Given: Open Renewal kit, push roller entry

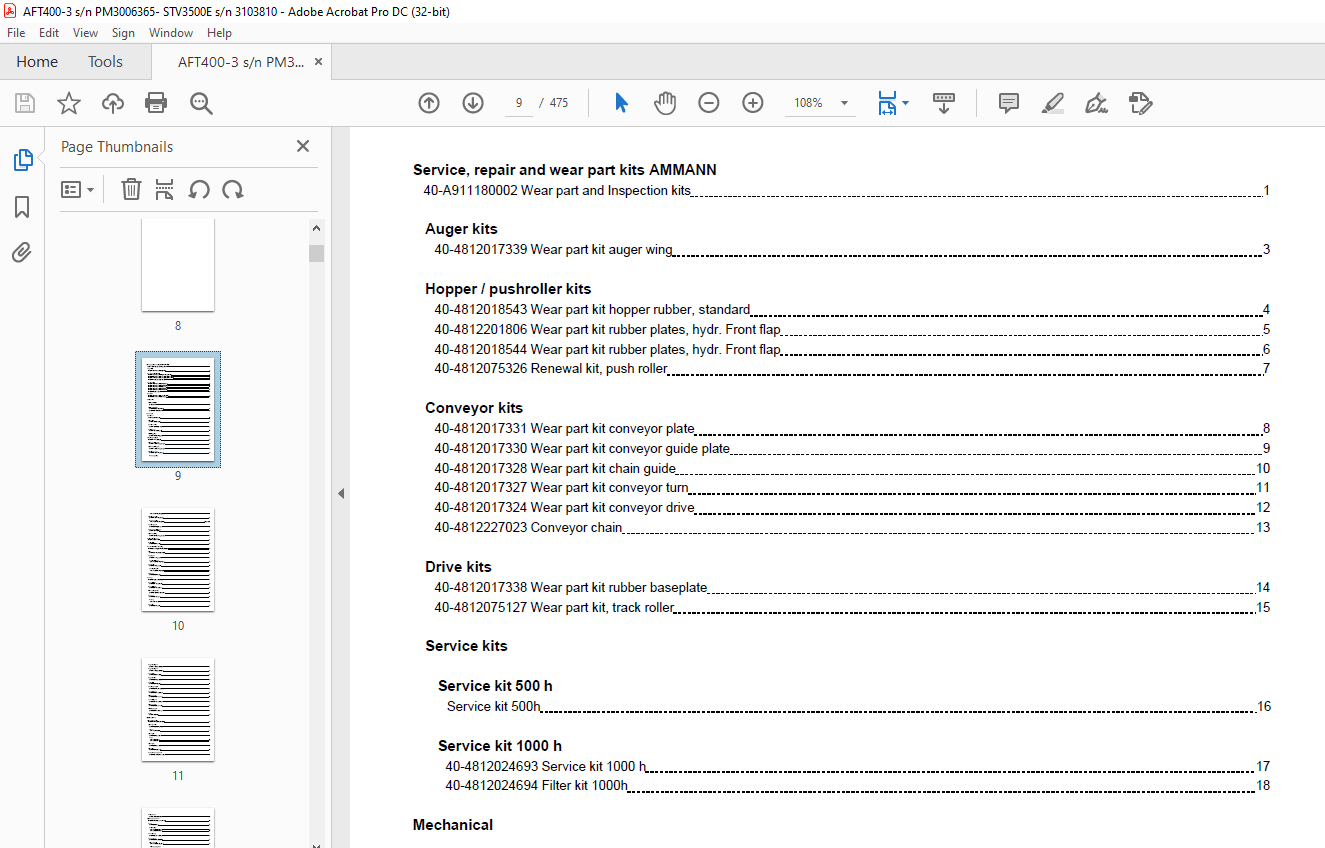Looking at the screenshot, I should pos(852,369).
